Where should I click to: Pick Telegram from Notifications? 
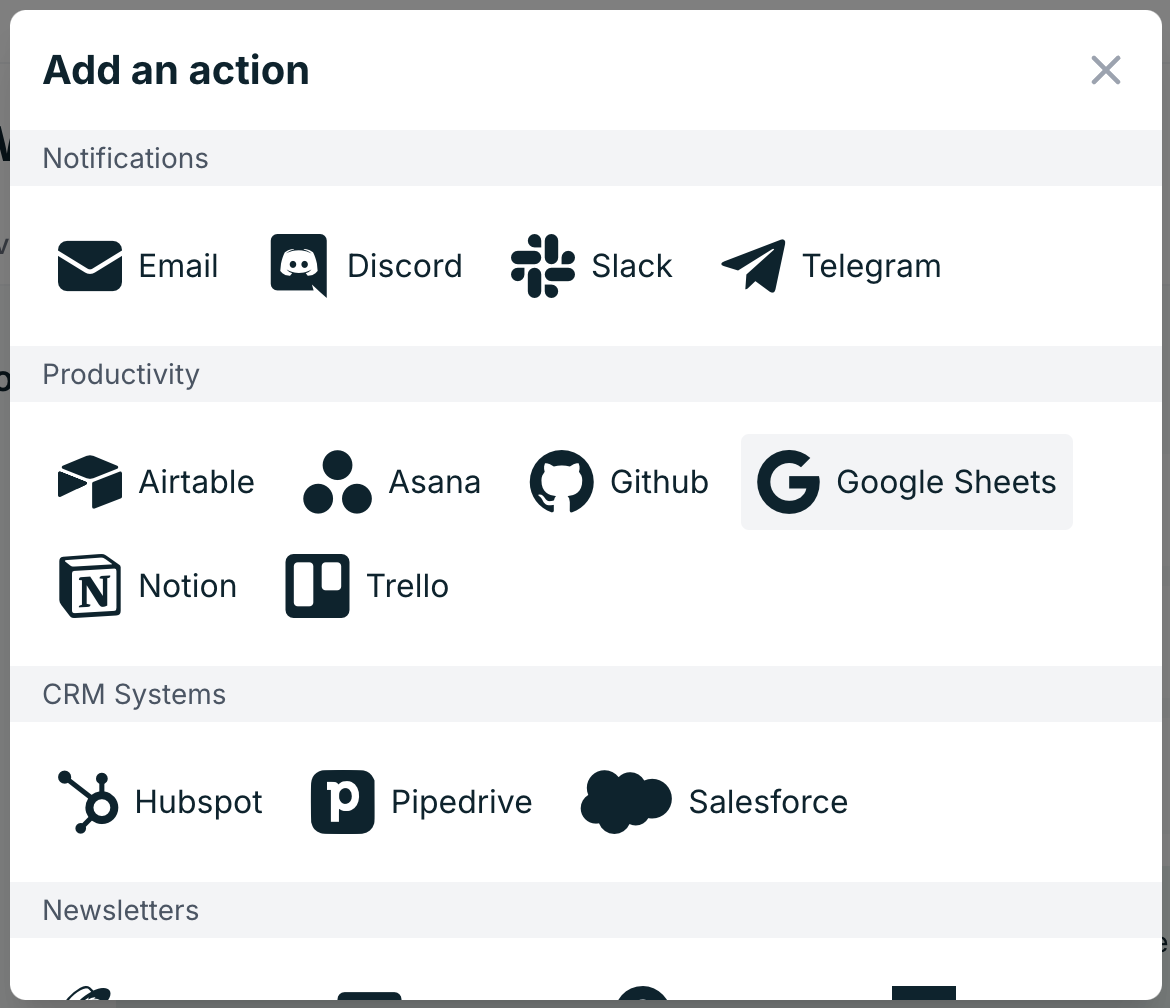point(830,266)
